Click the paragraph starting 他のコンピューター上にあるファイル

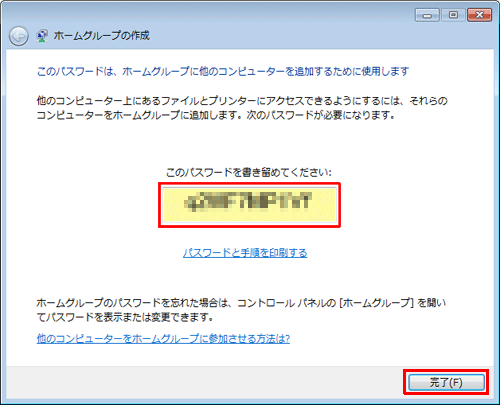(242, 108)
